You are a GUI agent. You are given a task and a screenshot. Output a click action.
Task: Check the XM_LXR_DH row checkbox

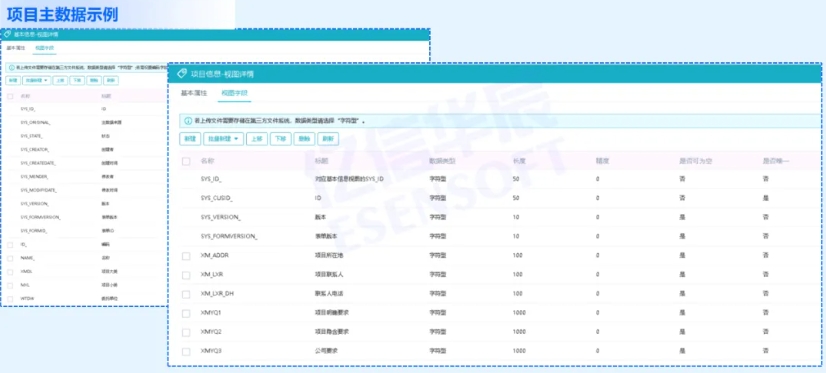click(x=186, y=295)
